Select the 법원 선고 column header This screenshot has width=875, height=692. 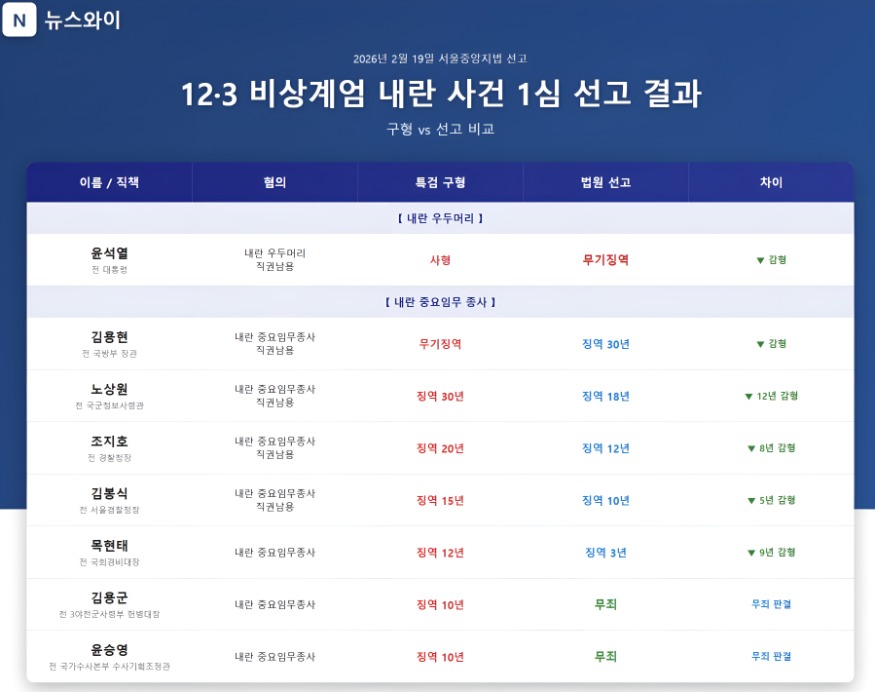click(602, 182)
